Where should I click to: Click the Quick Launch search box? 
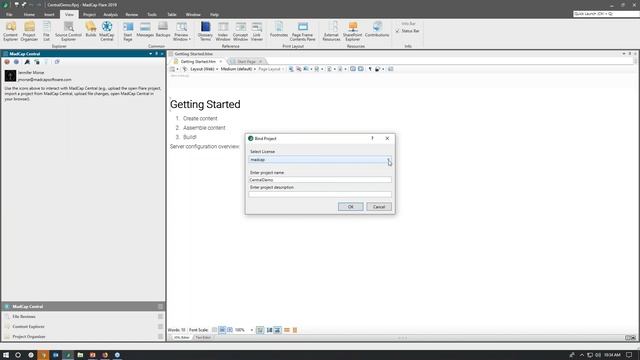click(x=606, y=14)
